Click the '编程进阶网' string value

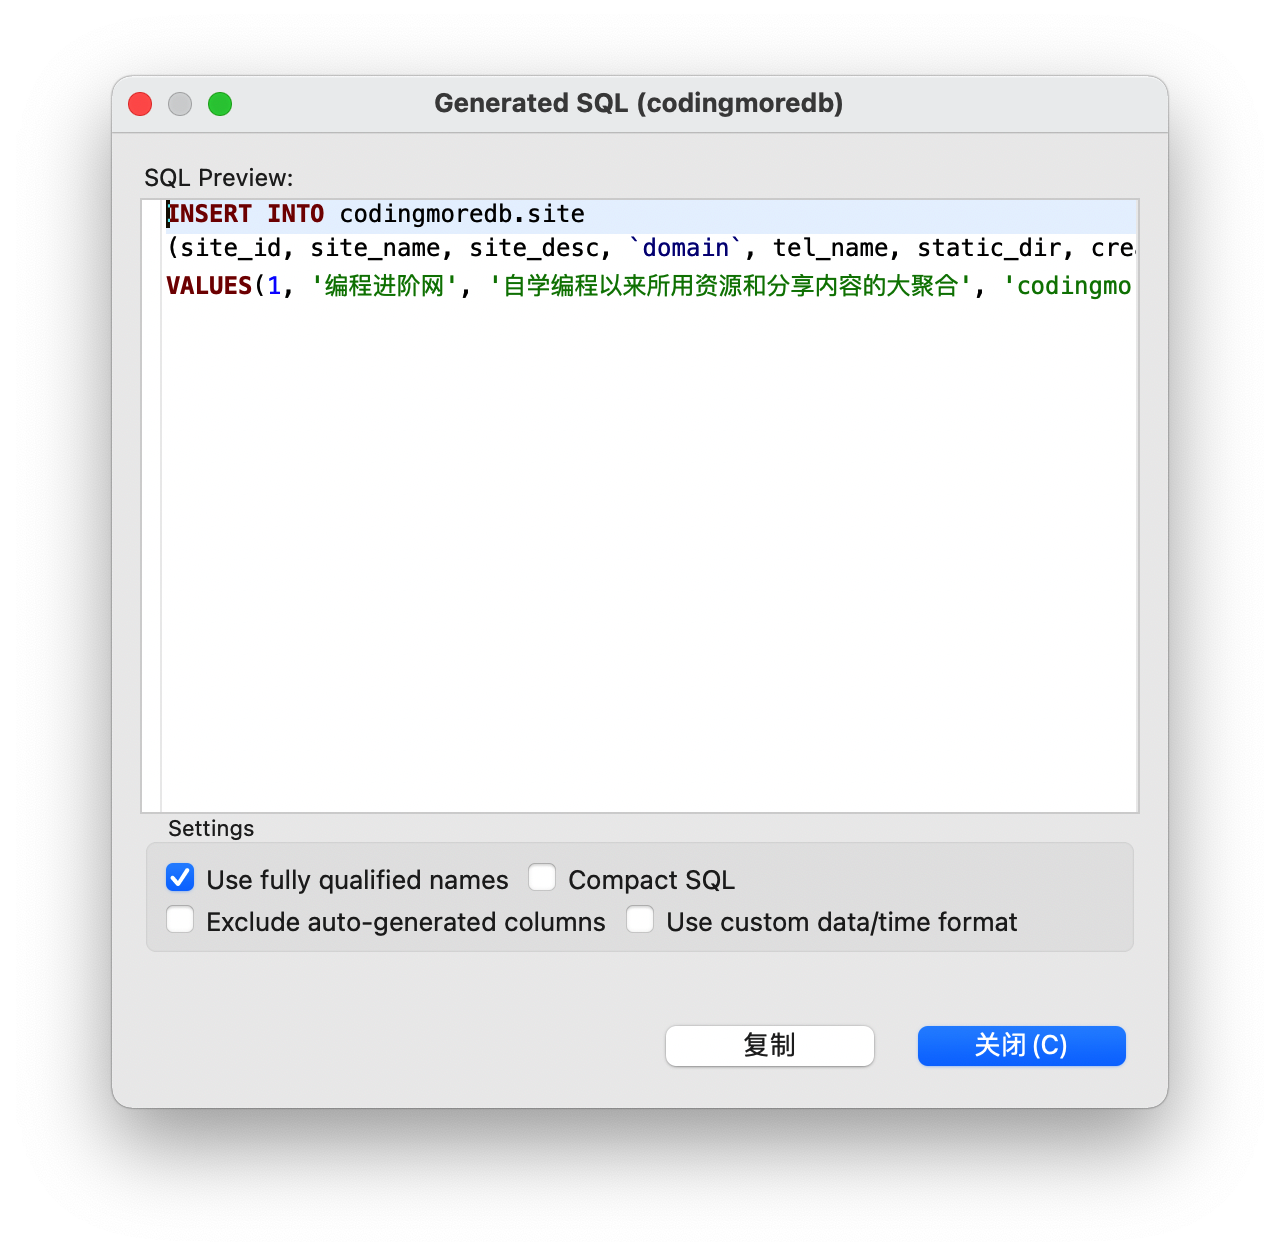[384, 286]
